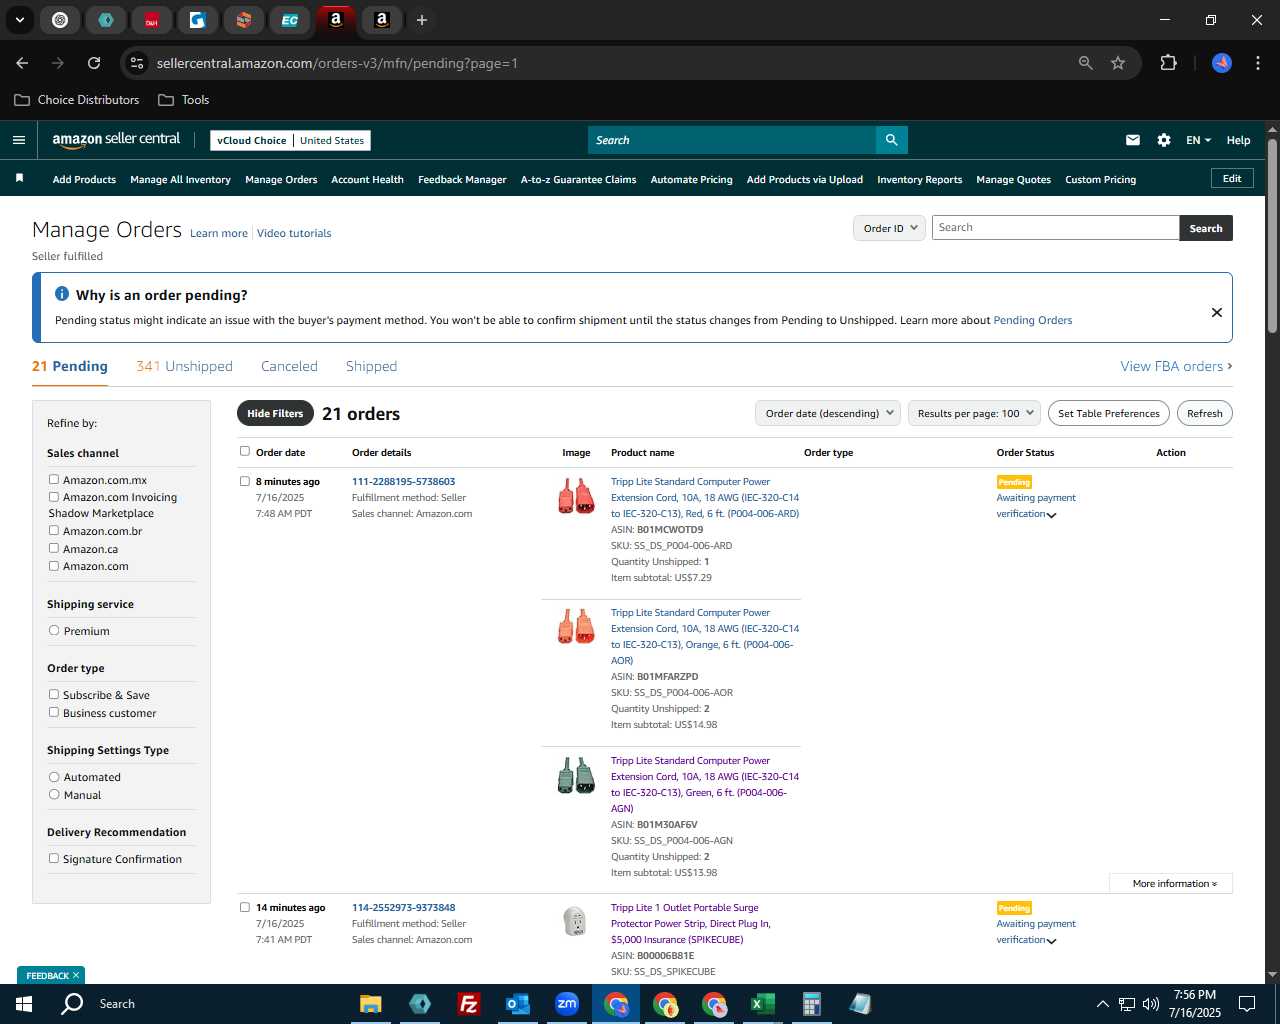Click the order search input field
The width and height of the screenshot is (1280, 1024).
(1055, 228)
